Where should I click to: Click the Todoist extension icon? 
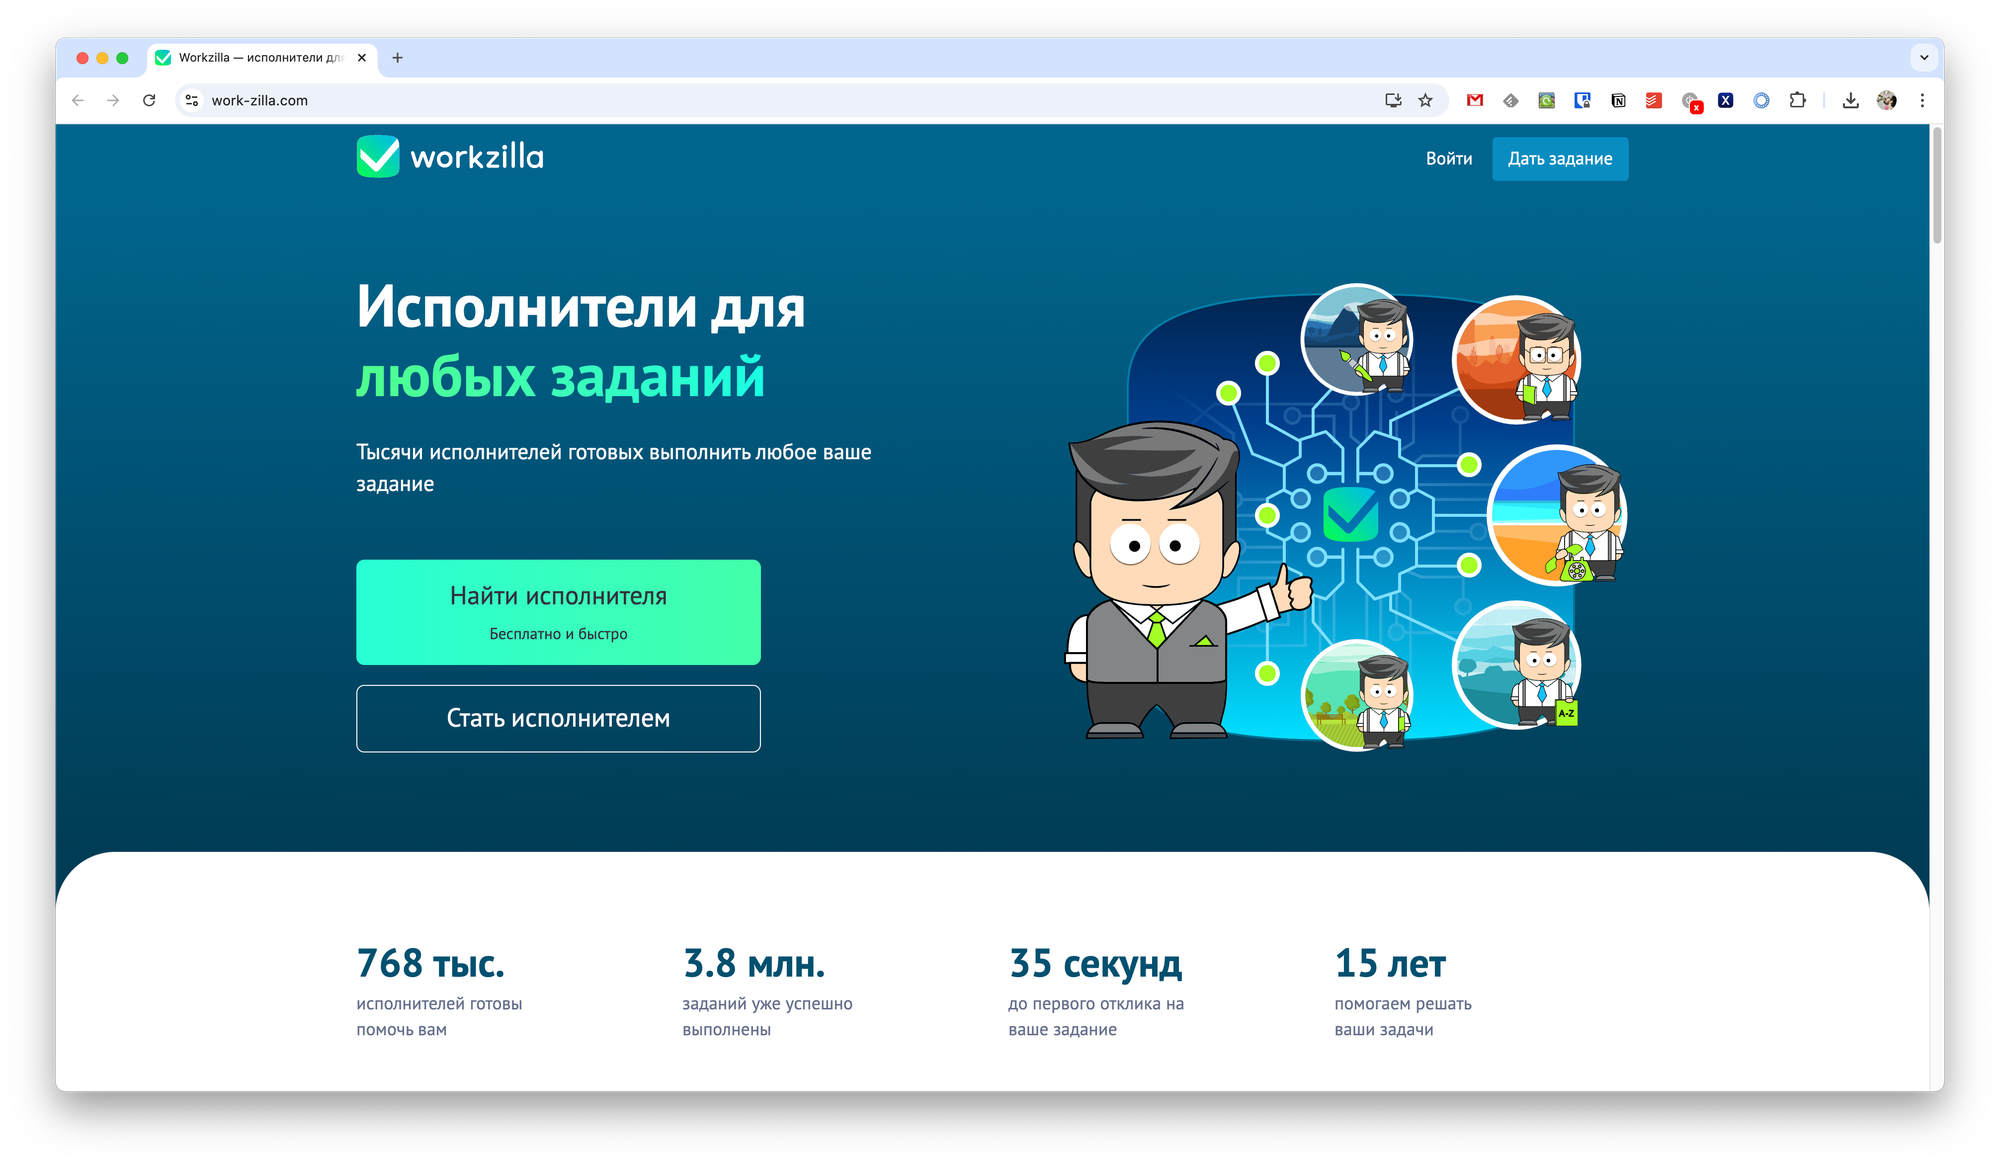1654,100
